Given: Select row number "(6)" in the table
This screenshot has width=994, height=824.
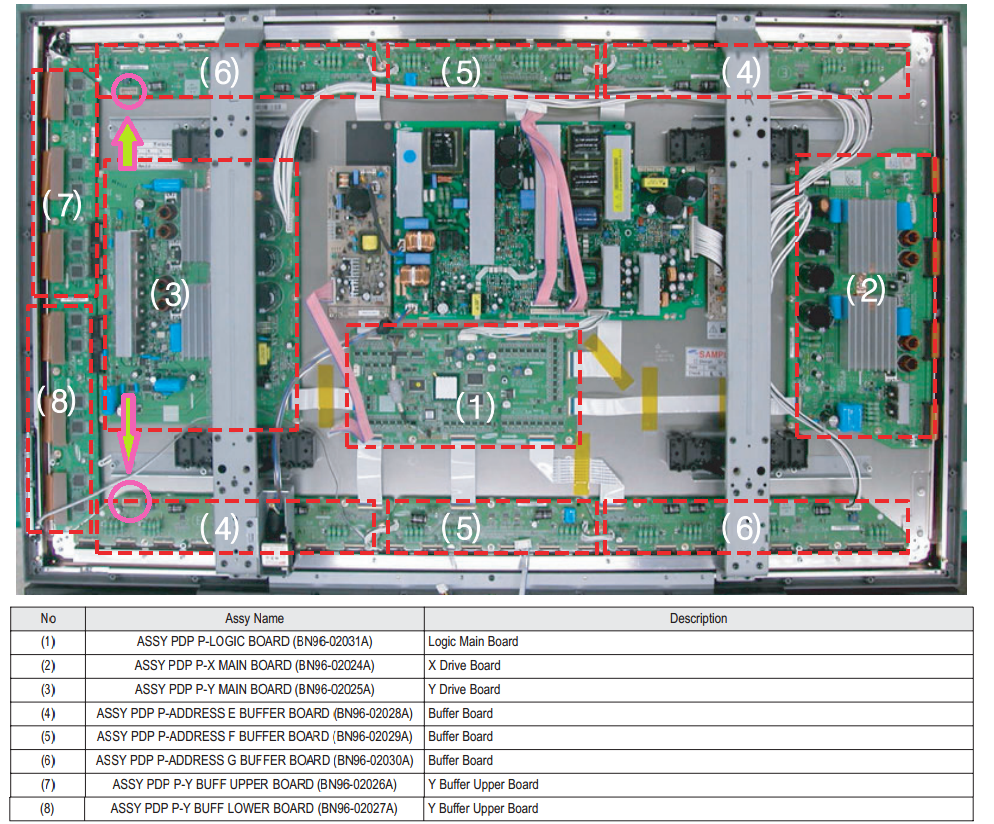Looking at the screenshot, I should (x=48, y=761).
